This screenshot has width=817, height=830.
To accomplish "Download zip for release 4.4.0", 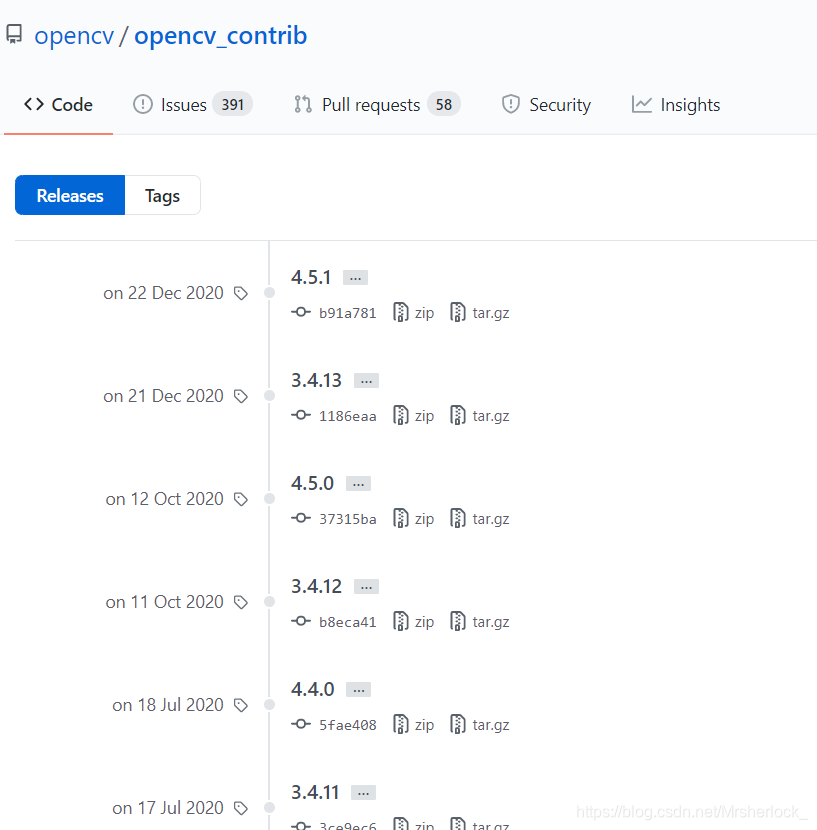I will point(414,725).
